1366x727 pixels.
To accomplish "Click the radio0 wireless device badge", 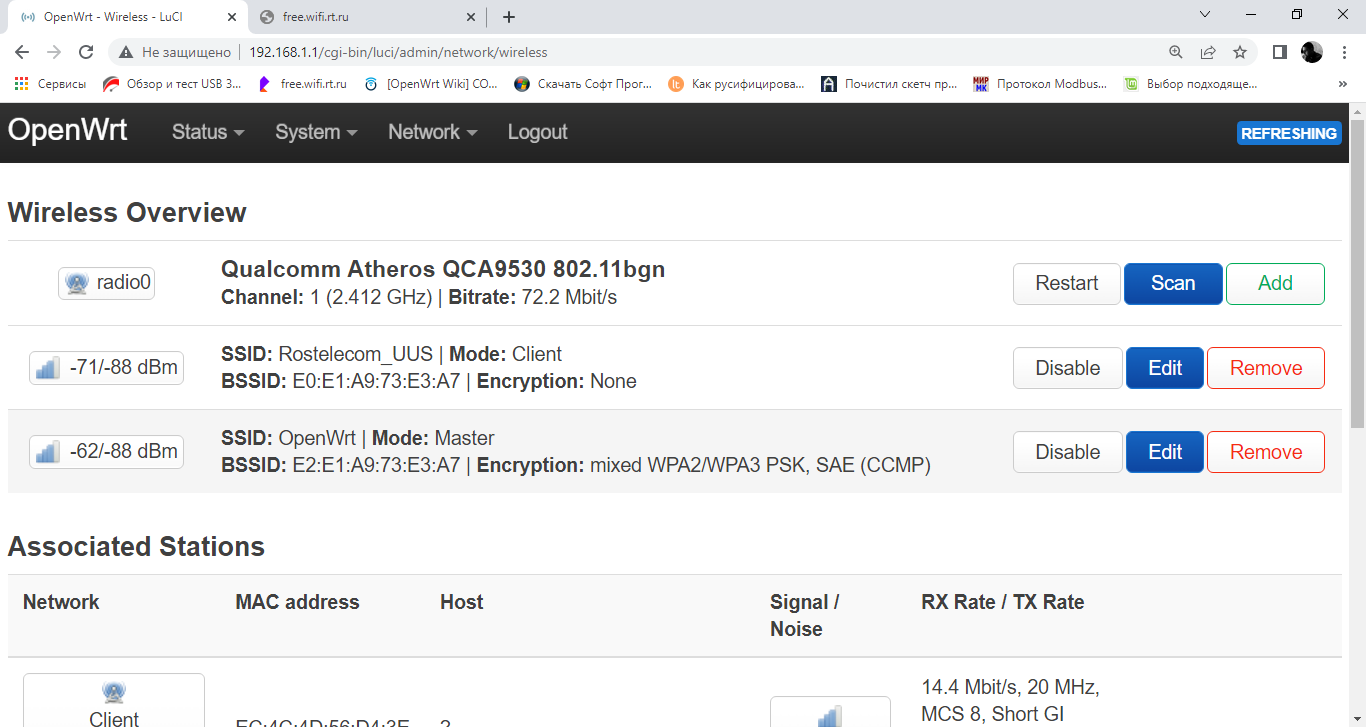I will [107, 283].
